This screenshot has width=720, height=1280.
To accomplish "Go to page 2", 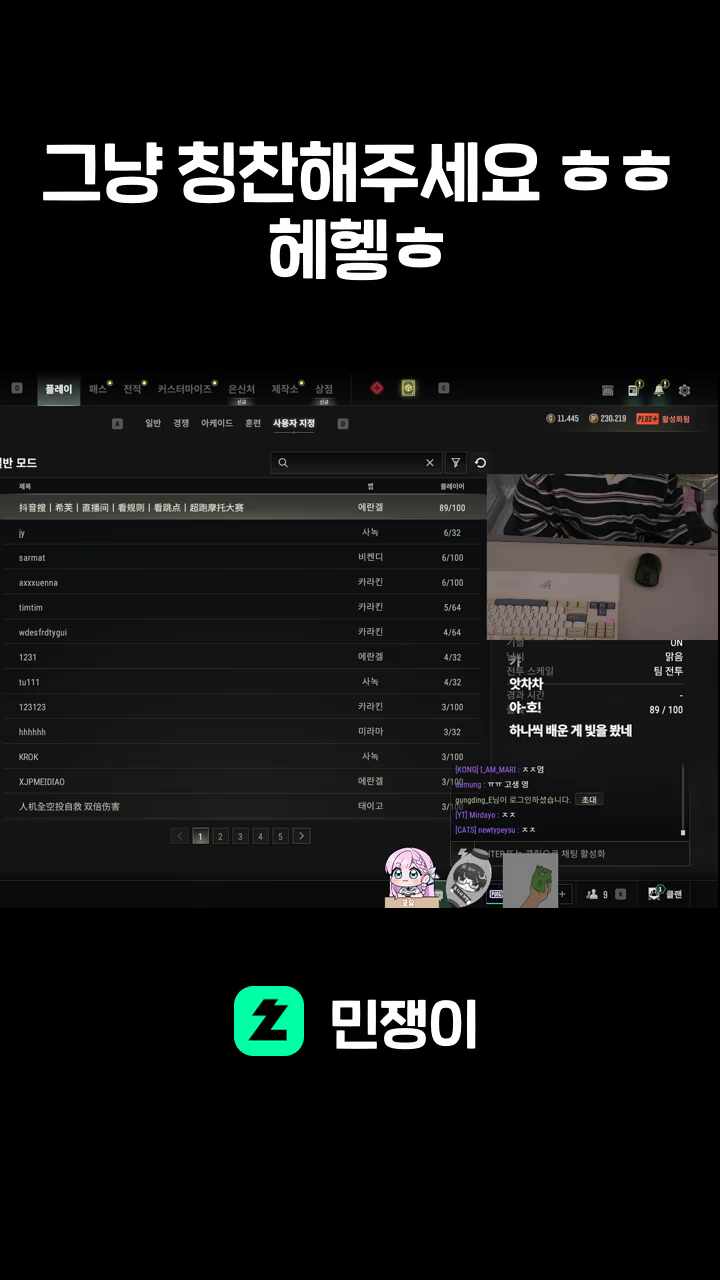I will 220,836.
